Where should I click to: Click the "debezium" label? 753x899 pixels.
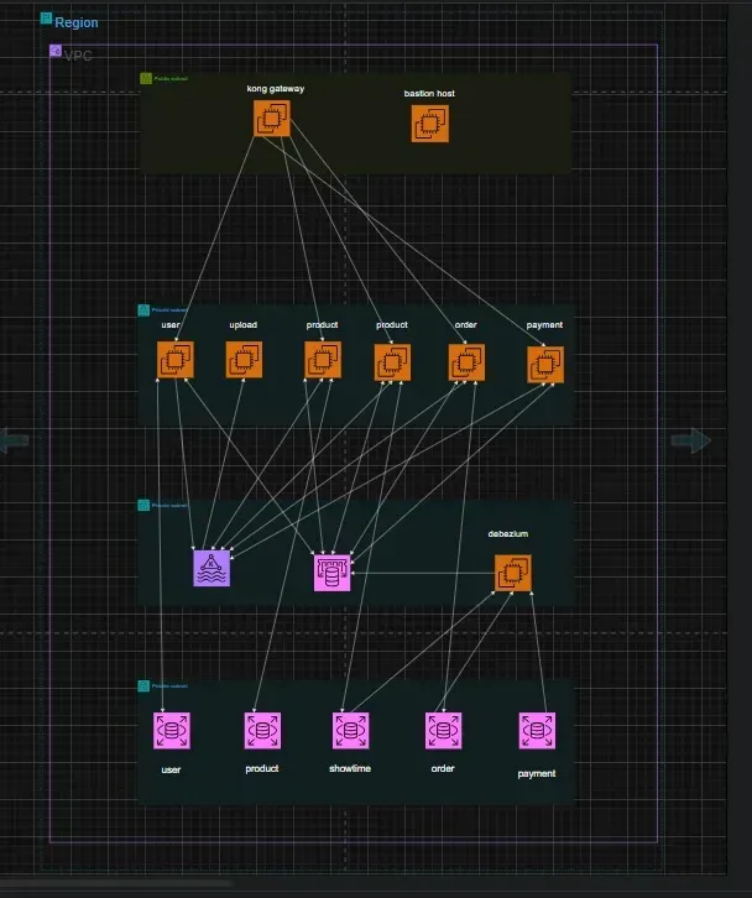pos(508,534)
